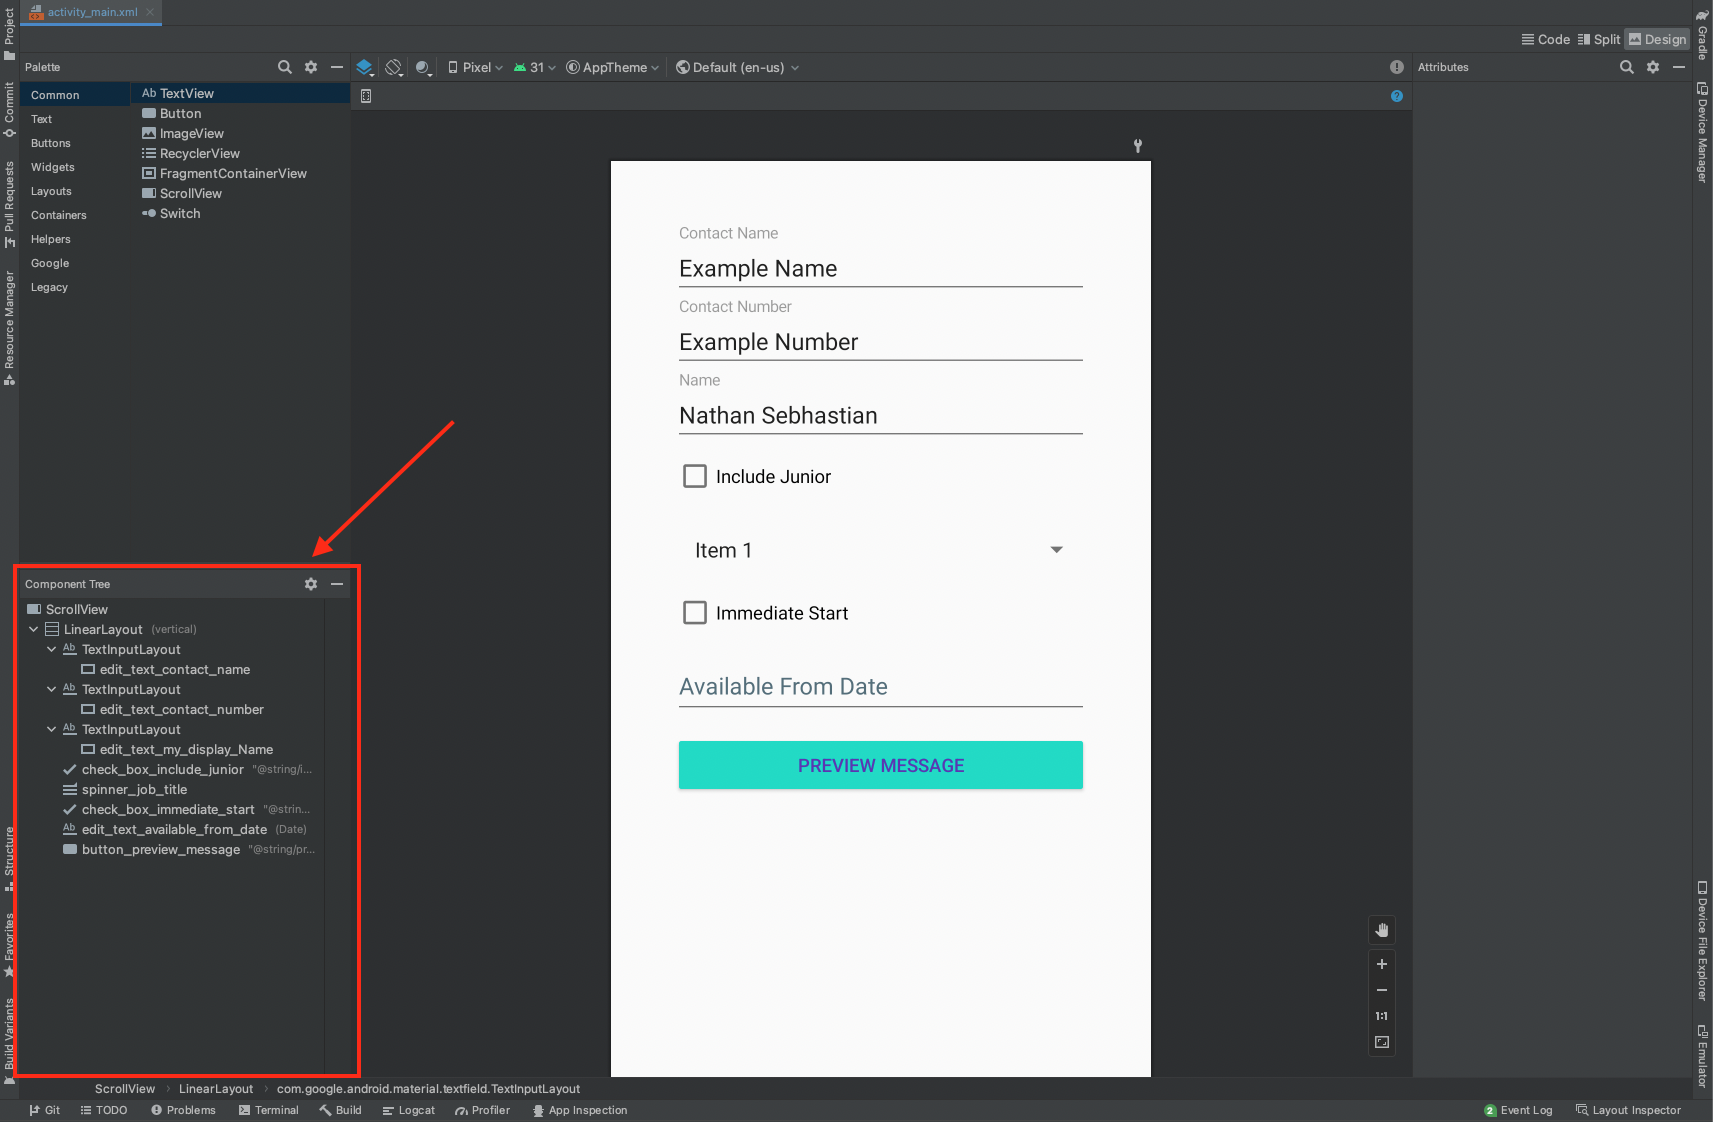
Task: Minimize the Component Tree panel
Action: (x=337, y=584)
